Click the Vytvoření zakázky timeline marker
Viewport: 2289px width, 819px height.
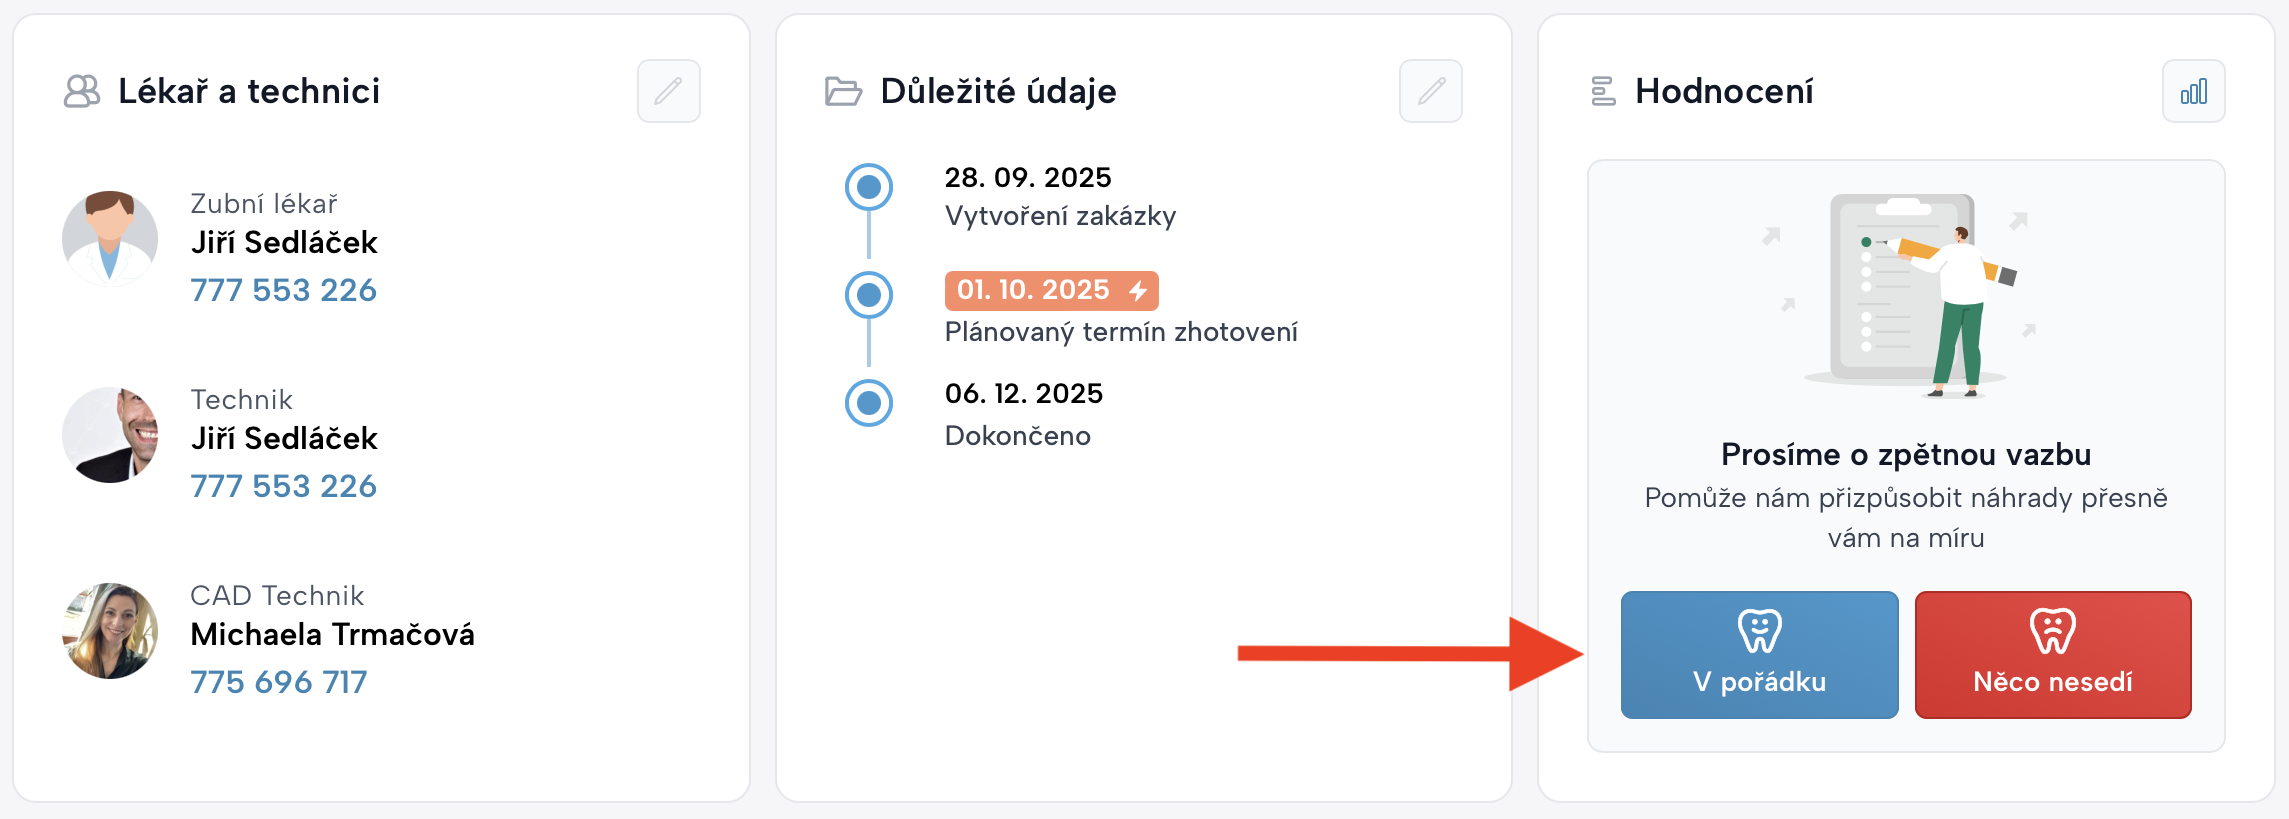869,187
